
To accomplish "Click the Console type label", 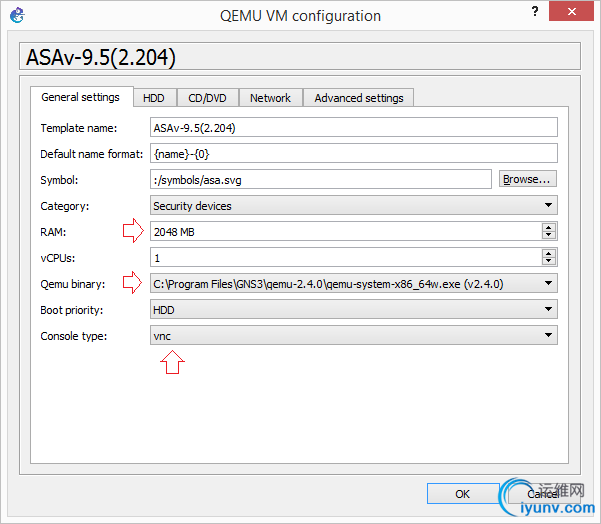I will pyautogui.click(x=74, y=336).
